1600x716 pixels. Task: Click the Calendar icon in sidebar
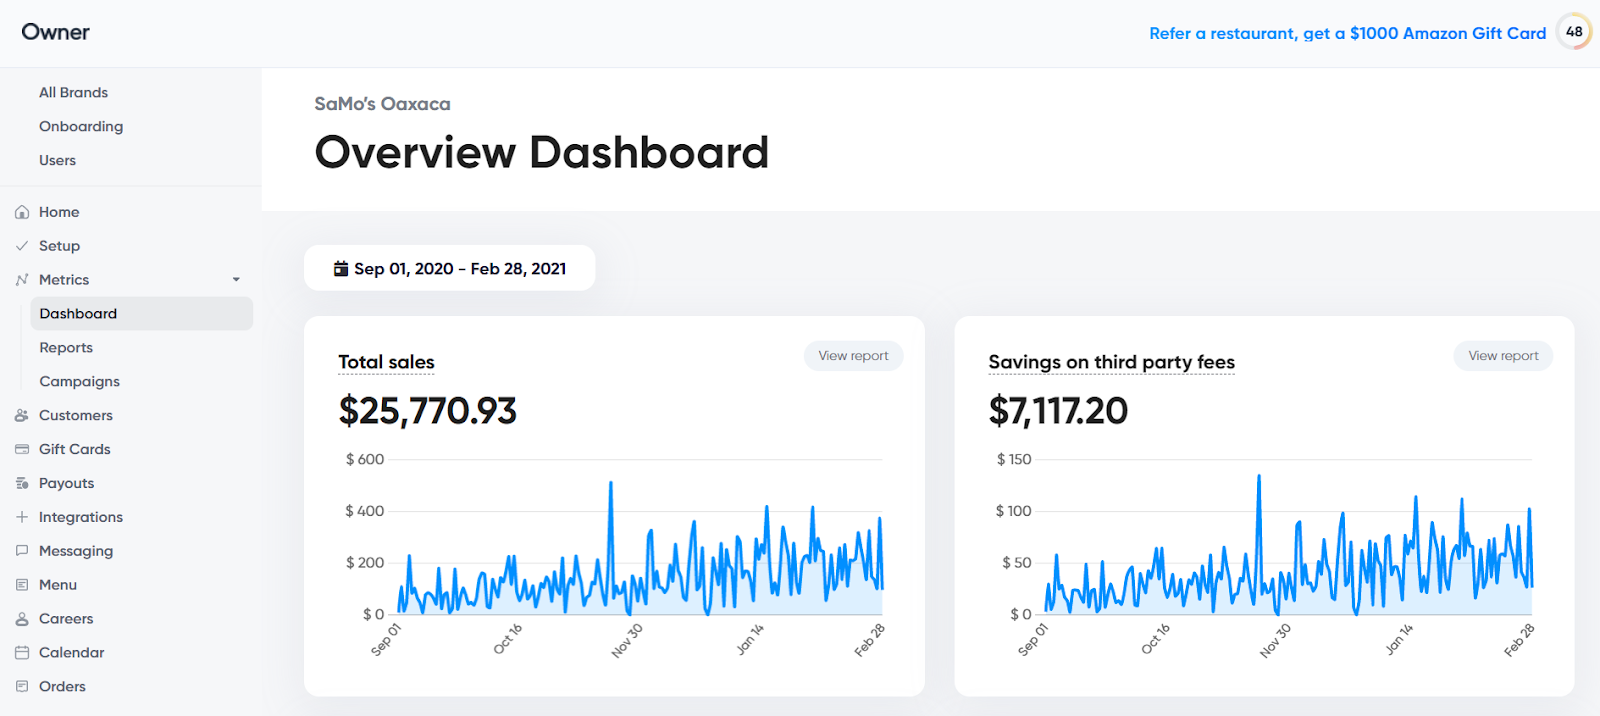22,652
